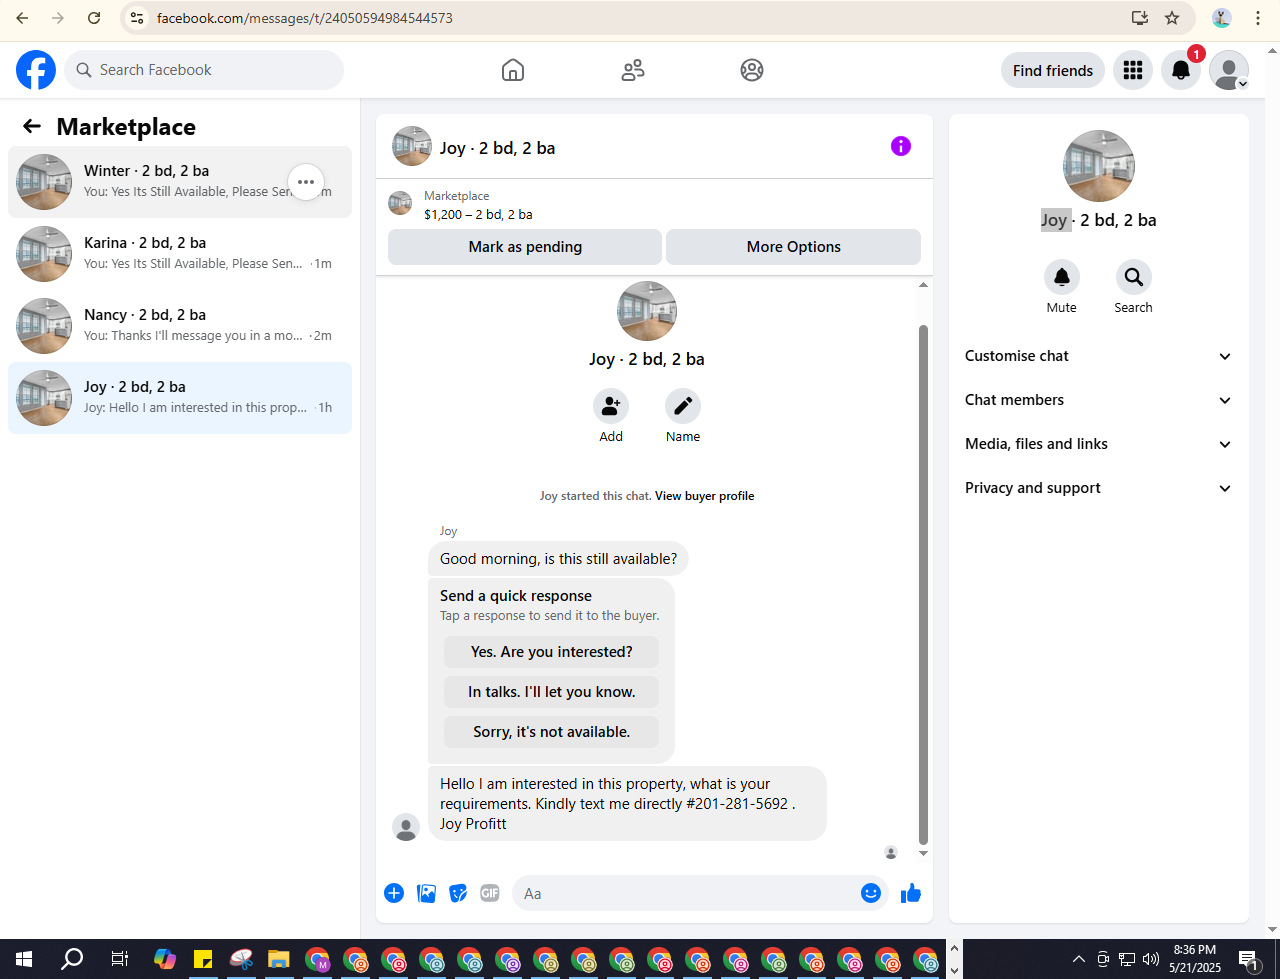
Task: Open the emoji picker in composer
Action: pyautogui.click(x=871, y=893)
